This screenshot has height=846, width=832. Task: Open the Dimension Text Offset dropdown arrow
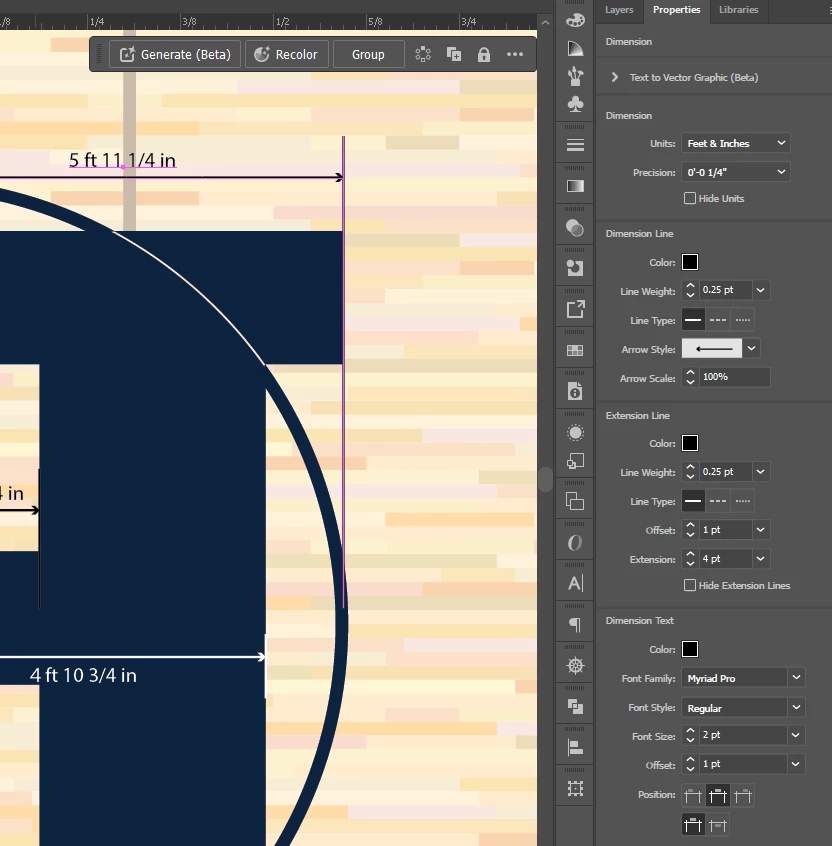[796, 764]
